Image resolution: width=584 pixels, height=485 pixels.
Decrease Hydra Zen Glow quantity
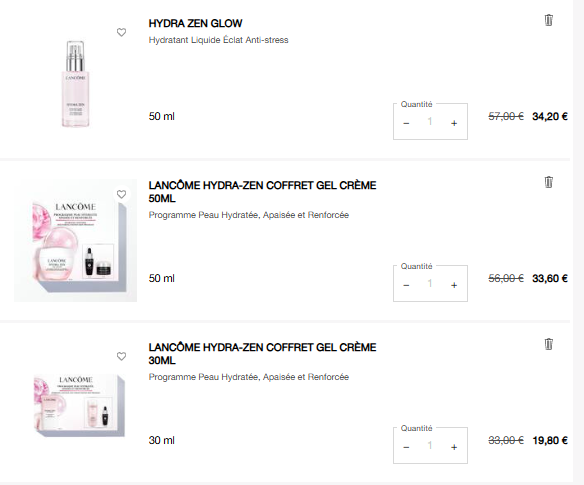coord(406,123)
